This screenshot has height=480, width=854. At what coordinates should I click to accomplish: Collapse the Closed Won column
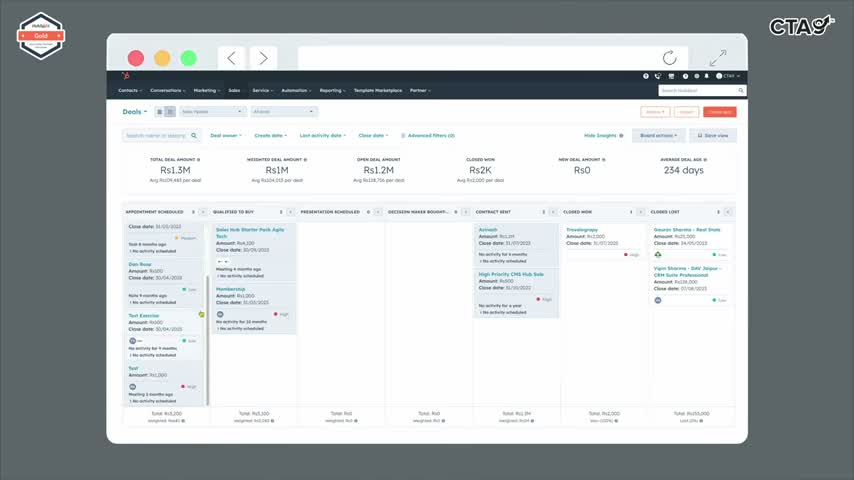point(640,212)
